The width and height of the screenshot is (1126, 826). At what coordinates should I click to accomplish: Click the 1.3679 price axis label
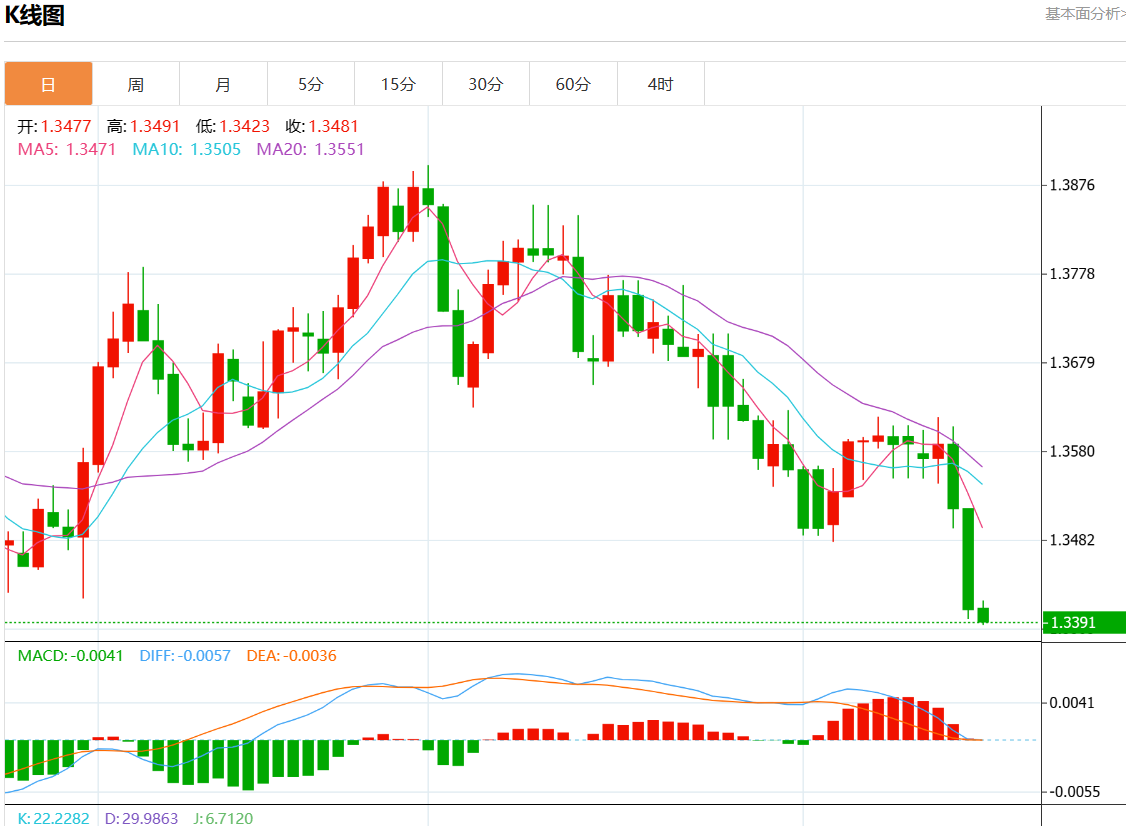pyautogui.click(x=1072, y=363)
